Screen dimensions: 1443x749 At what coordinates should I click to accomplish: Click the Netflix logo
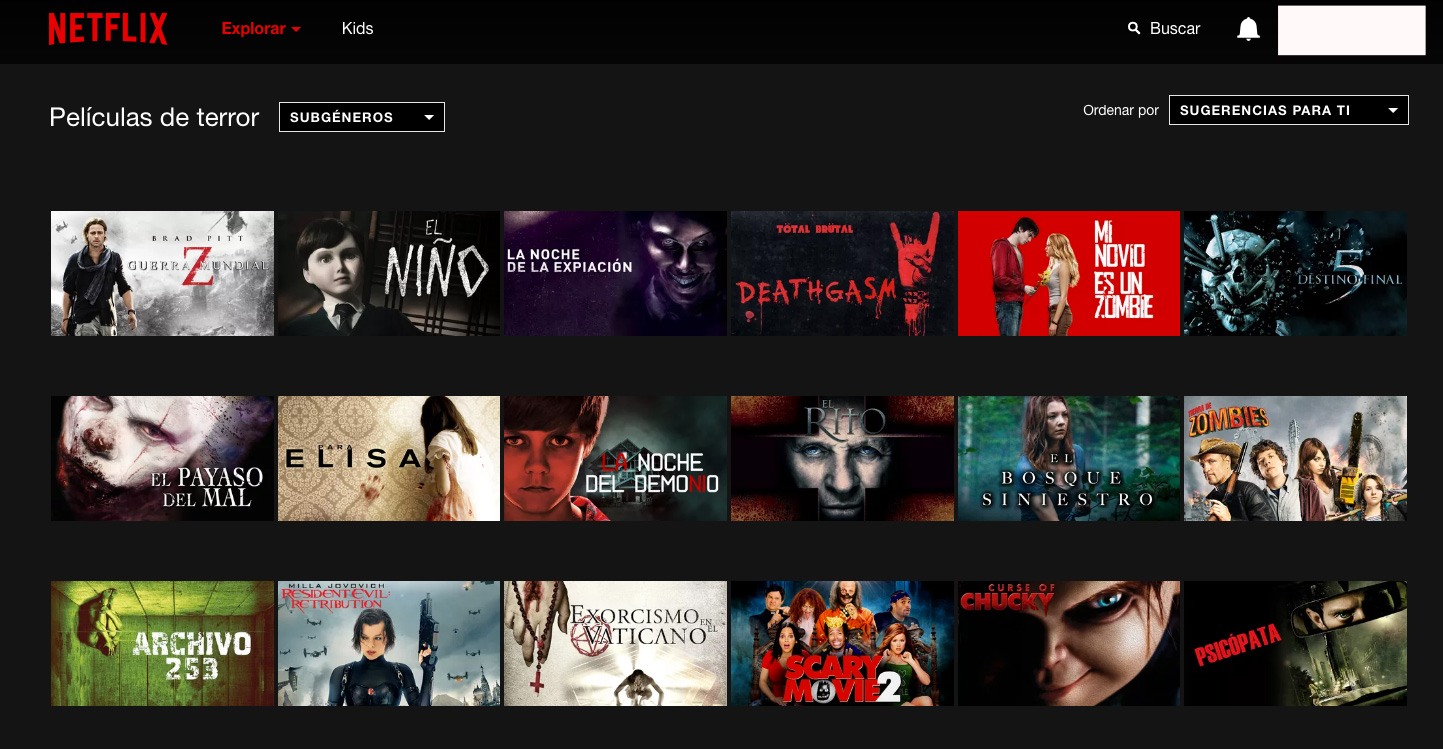[108, 29]
